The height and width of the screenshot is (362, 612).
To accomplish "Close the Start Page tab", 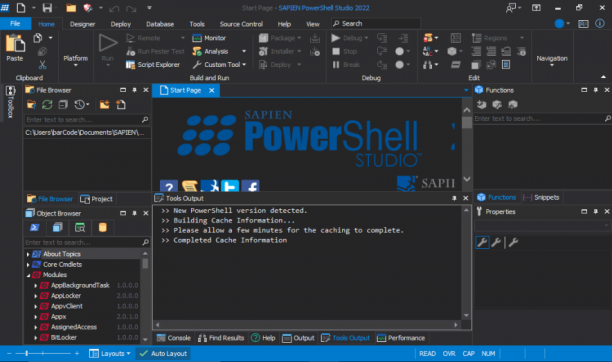I will tap(212, 90).
